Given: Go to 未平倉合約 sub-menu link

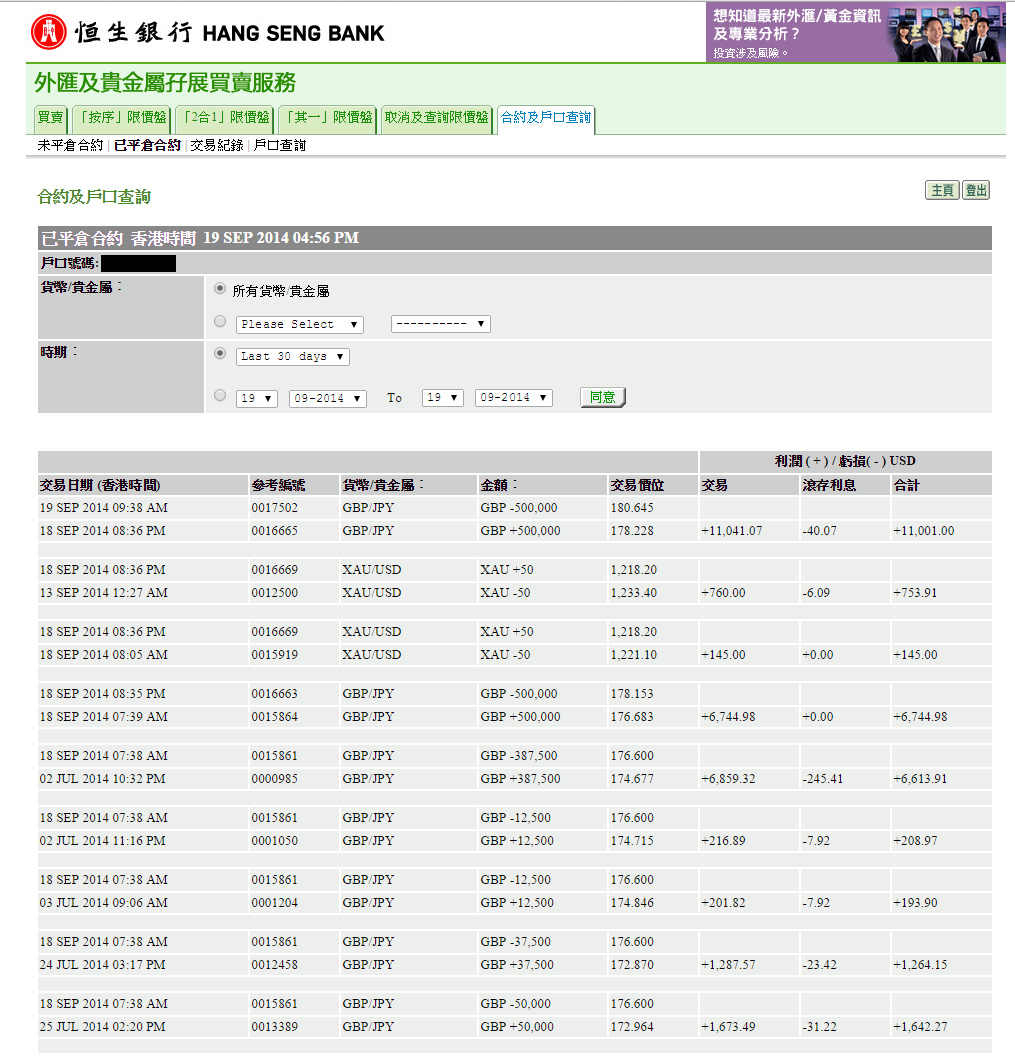Looking at the screenshot, I should [70, 146].
